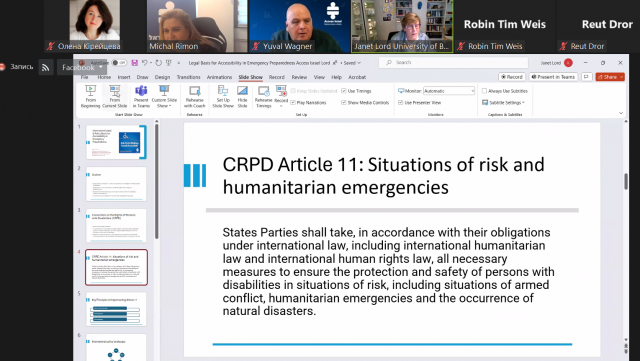Collapse the ribbon with the chevron

621,113
